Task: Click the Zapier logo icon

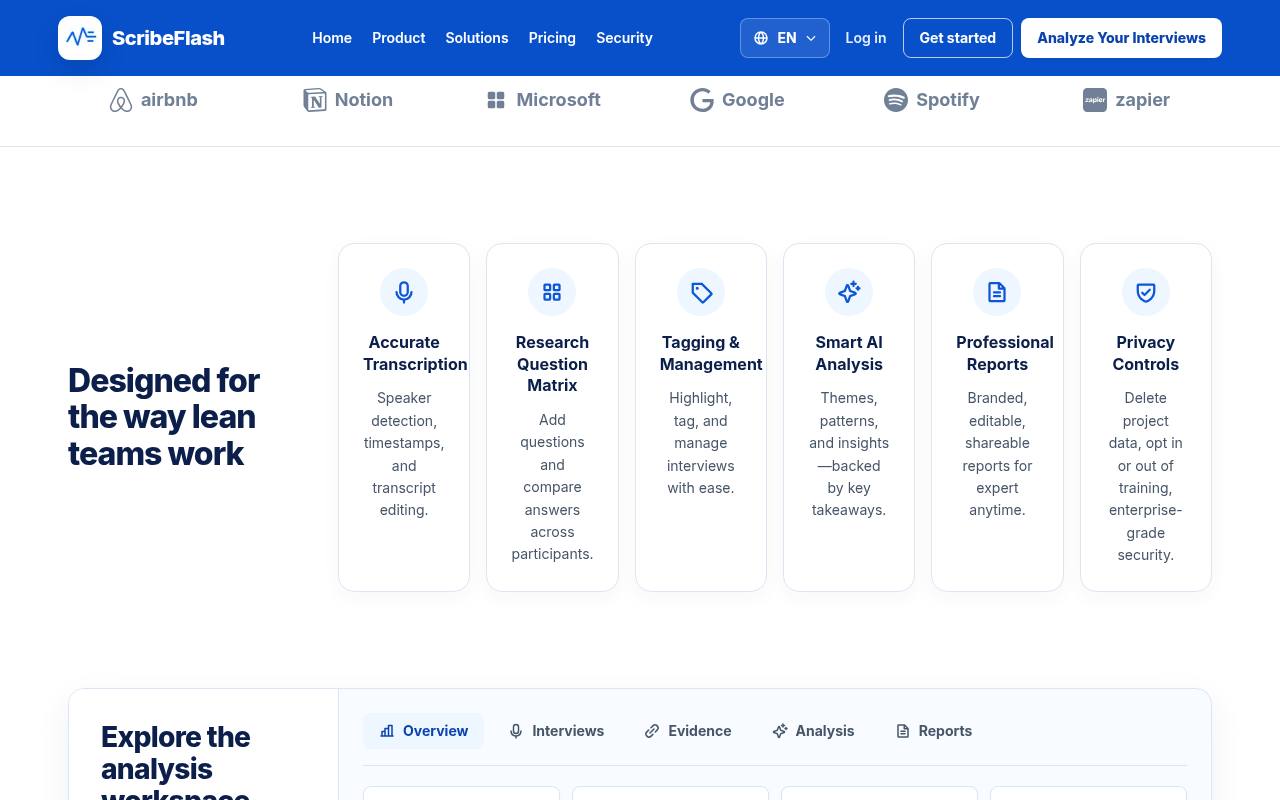Action: (1095, 100)
